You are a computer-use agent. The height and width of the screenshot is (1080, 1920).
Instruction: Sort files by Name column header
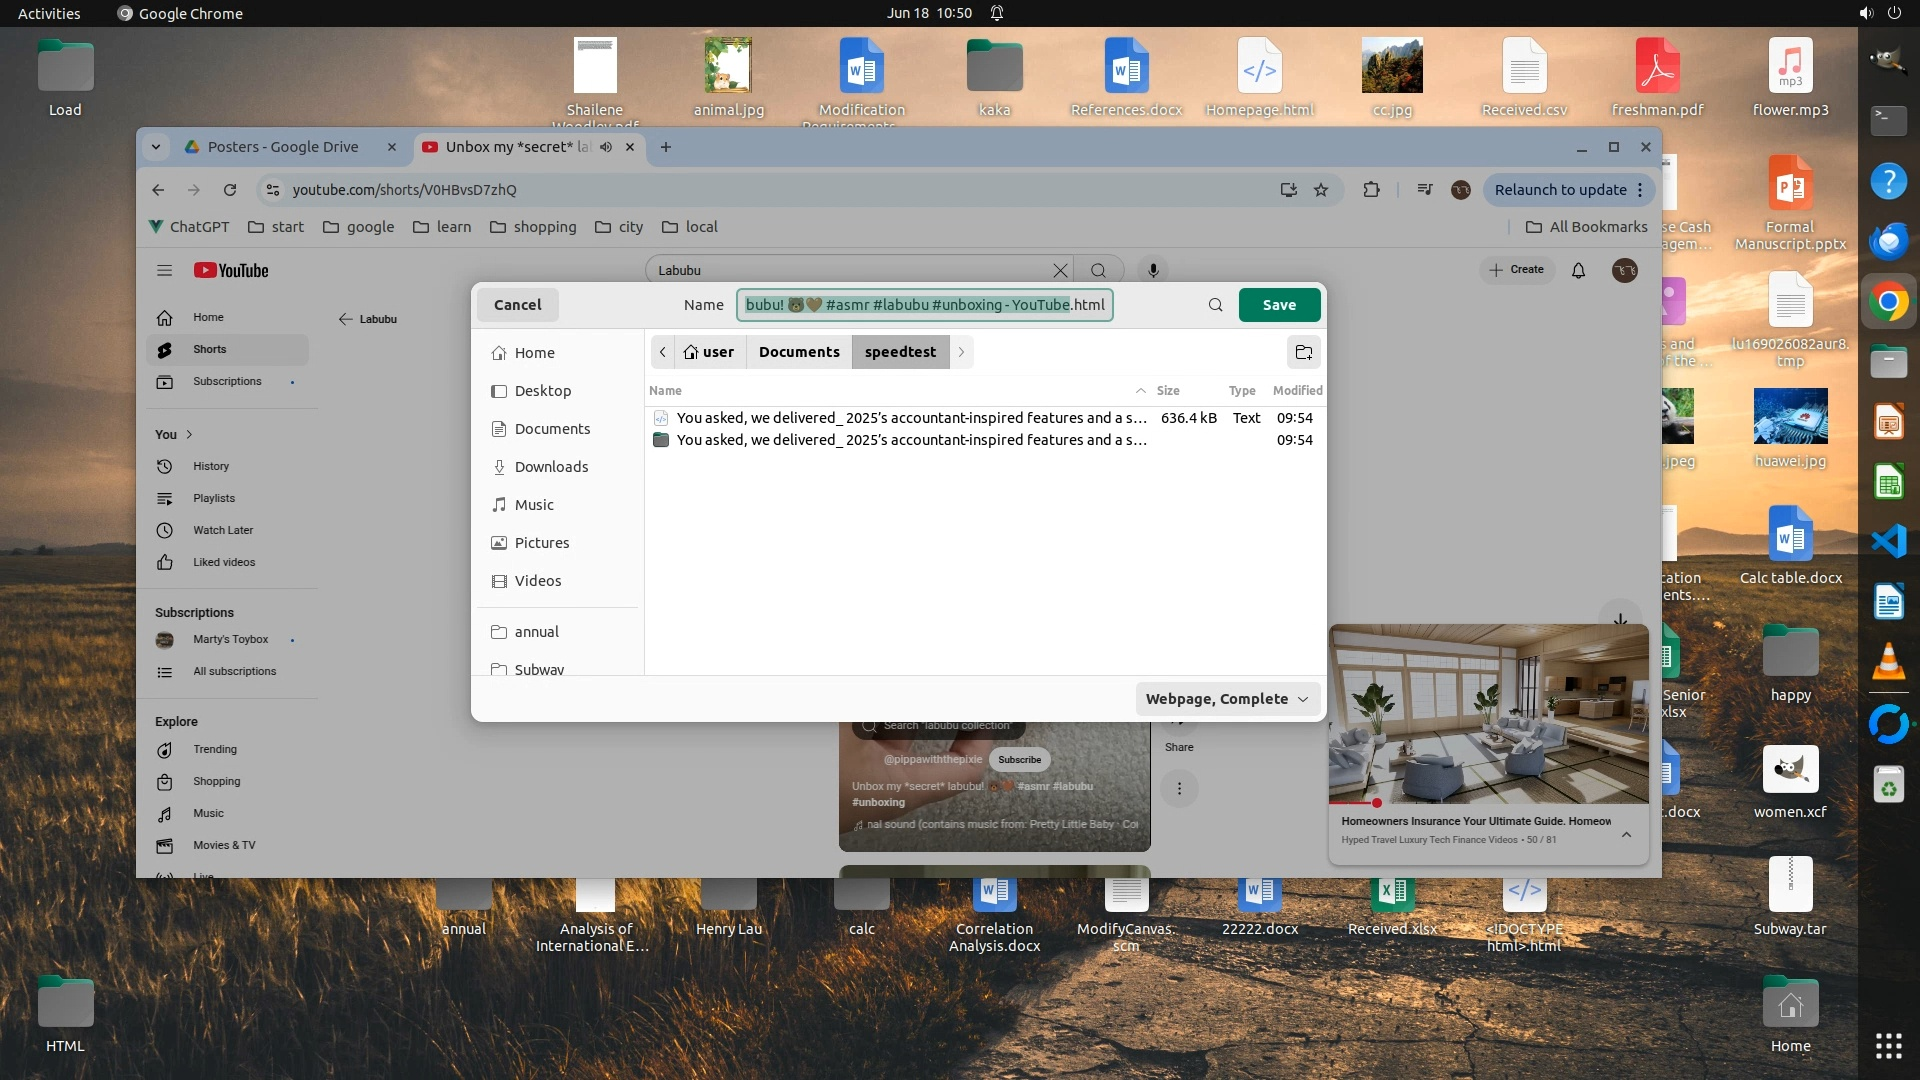pyautogui.click(x=666, y=390)
